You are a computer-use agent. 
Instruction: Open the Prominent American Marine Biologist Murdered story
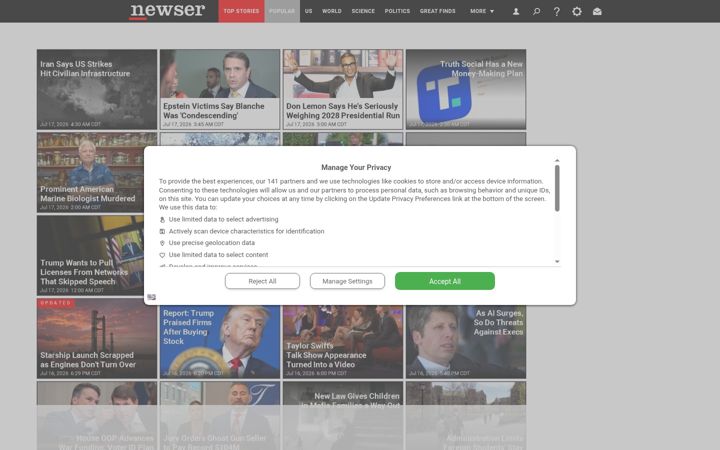click(90, 173)
